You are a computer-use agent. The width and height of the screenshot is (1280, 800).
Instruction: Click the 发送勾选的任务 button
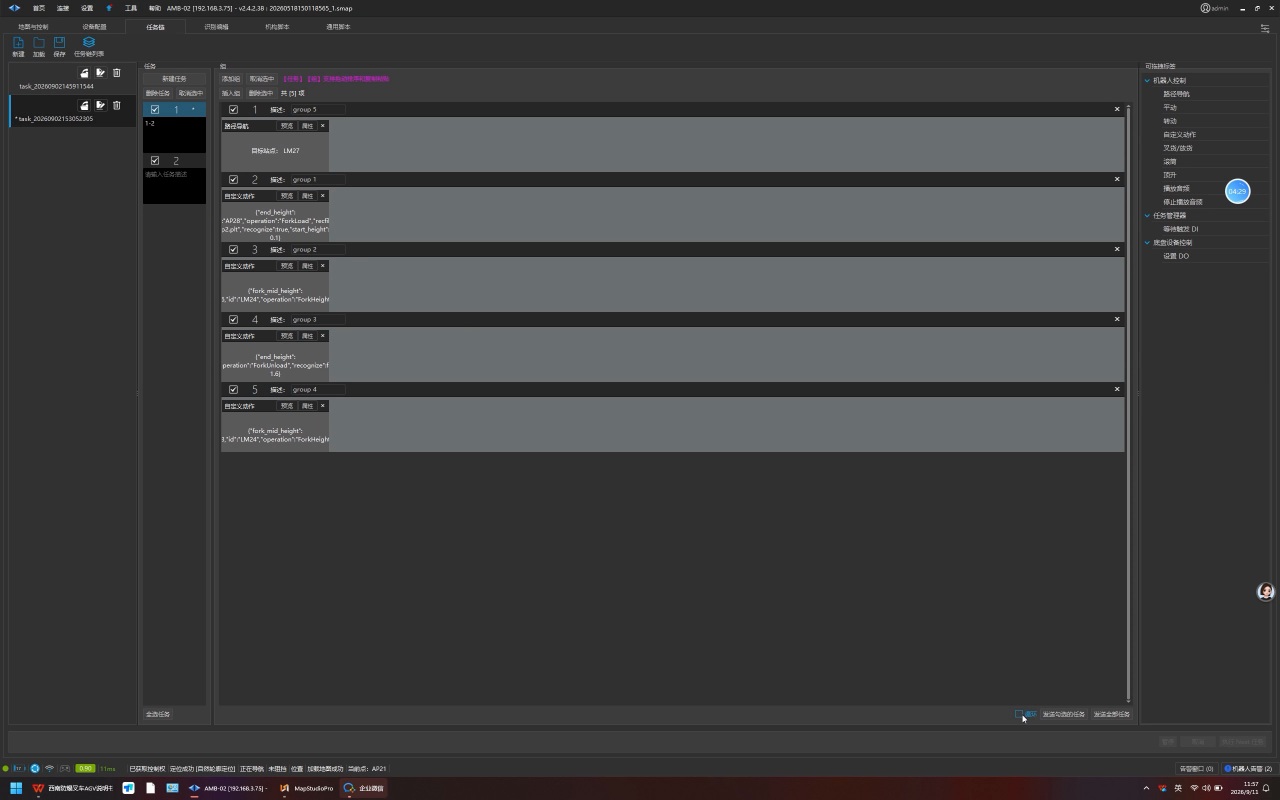[1063, 714]
